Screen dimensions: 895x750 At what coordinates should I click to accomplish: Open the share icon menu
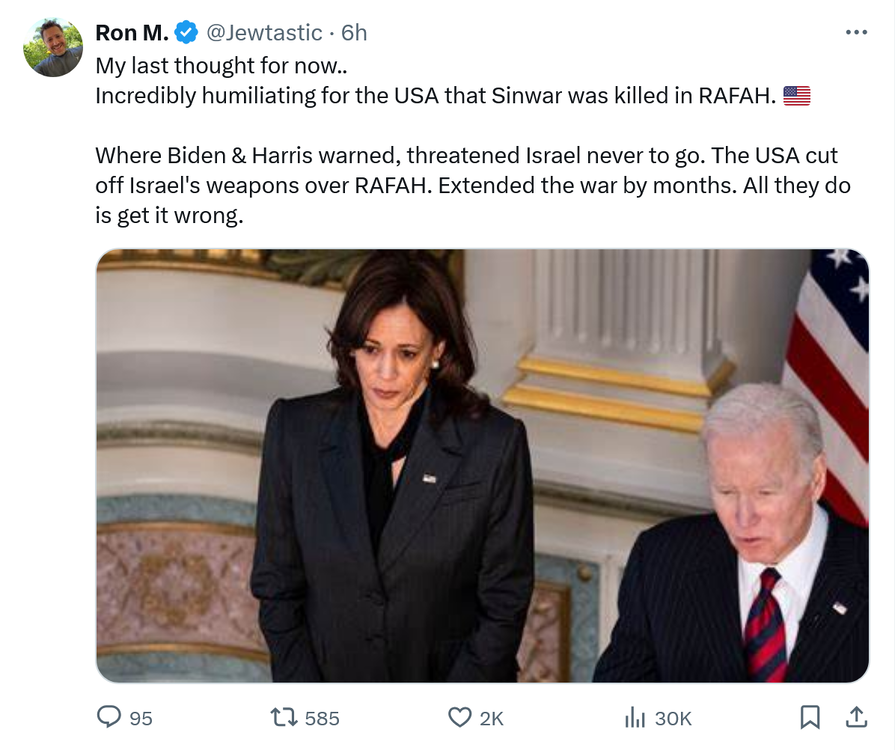856,717
